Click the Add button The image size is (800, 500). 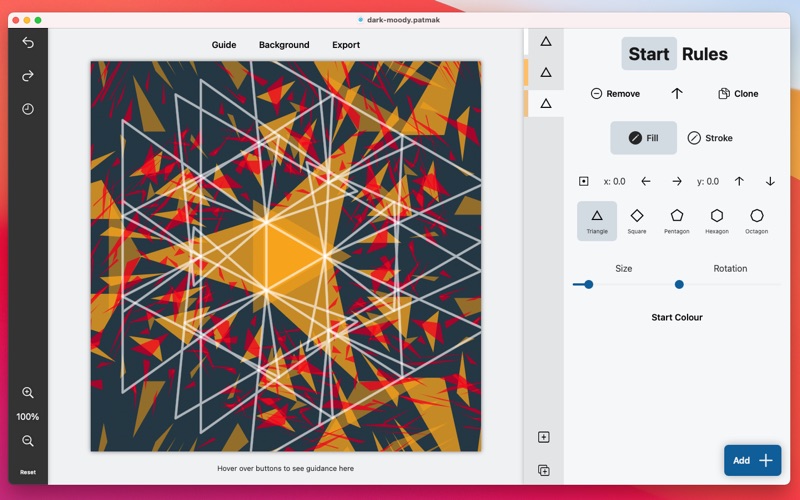pyautogui.click(x=753, y=460)
